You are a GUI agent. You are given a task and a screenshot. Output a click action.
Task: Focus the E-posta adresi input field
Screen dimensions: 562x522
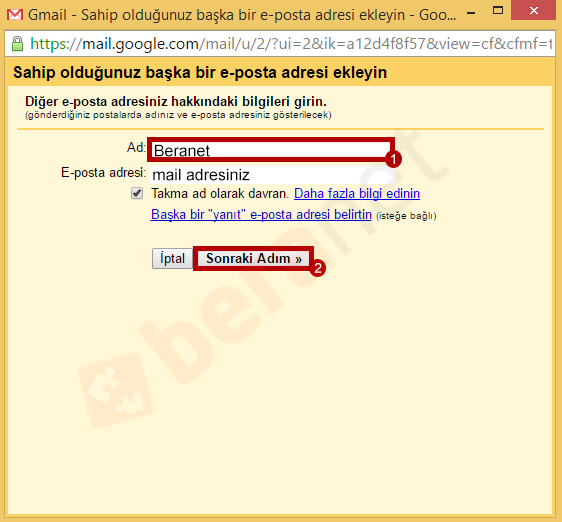tap(272, 175)
